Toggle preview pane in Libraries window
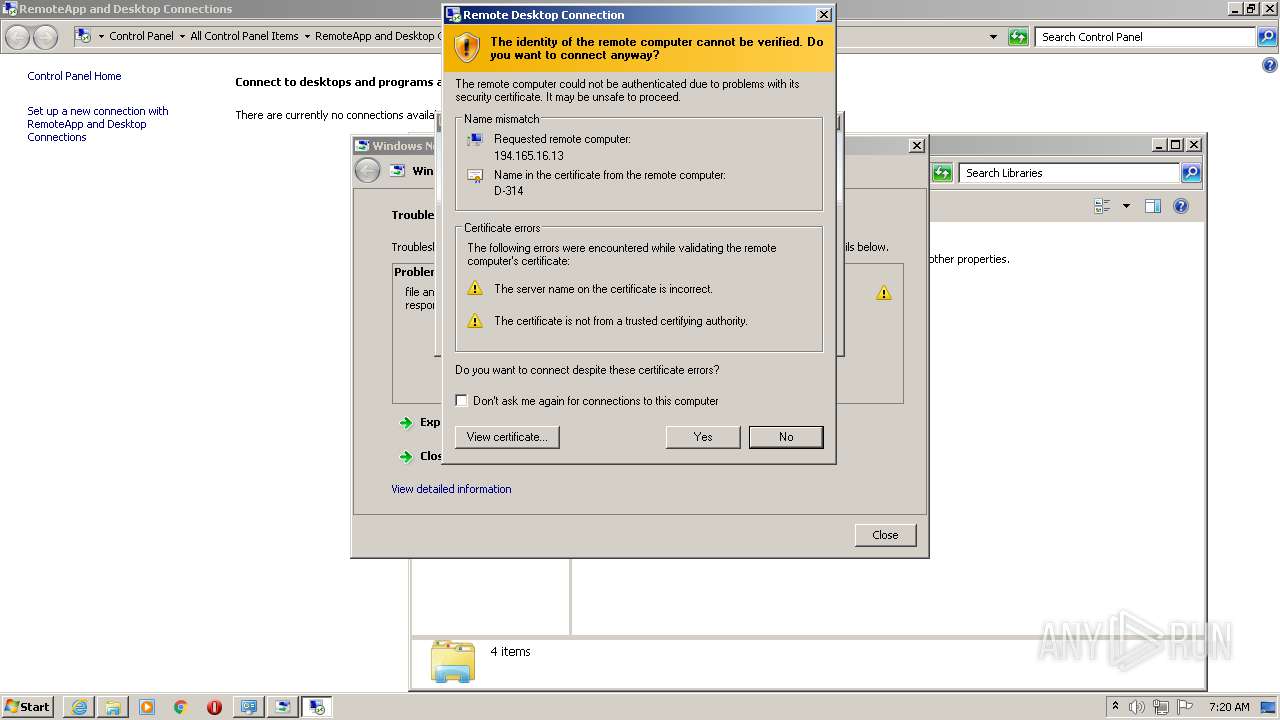 pyautogui.click(x=1153, y=206)
